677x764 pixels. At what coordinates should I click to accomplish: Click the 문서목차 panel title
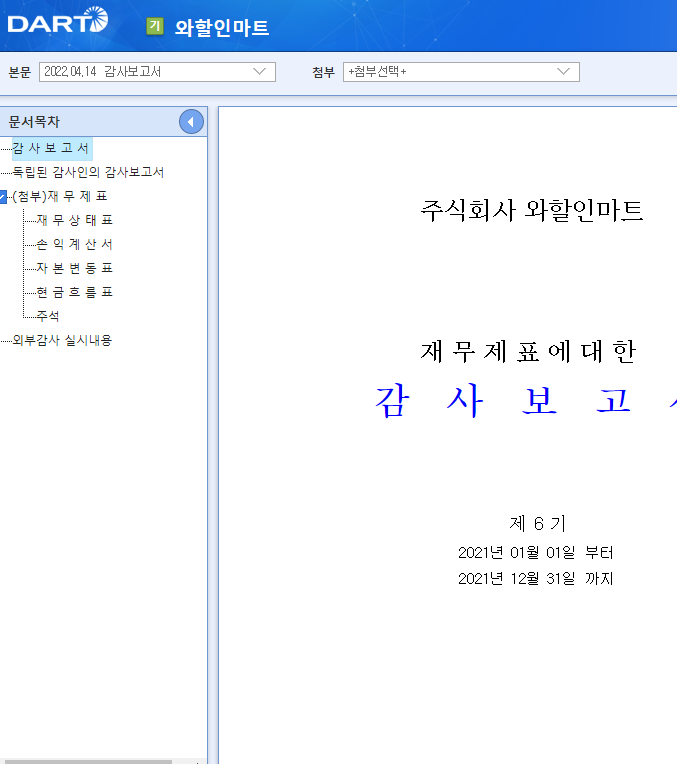34,122
